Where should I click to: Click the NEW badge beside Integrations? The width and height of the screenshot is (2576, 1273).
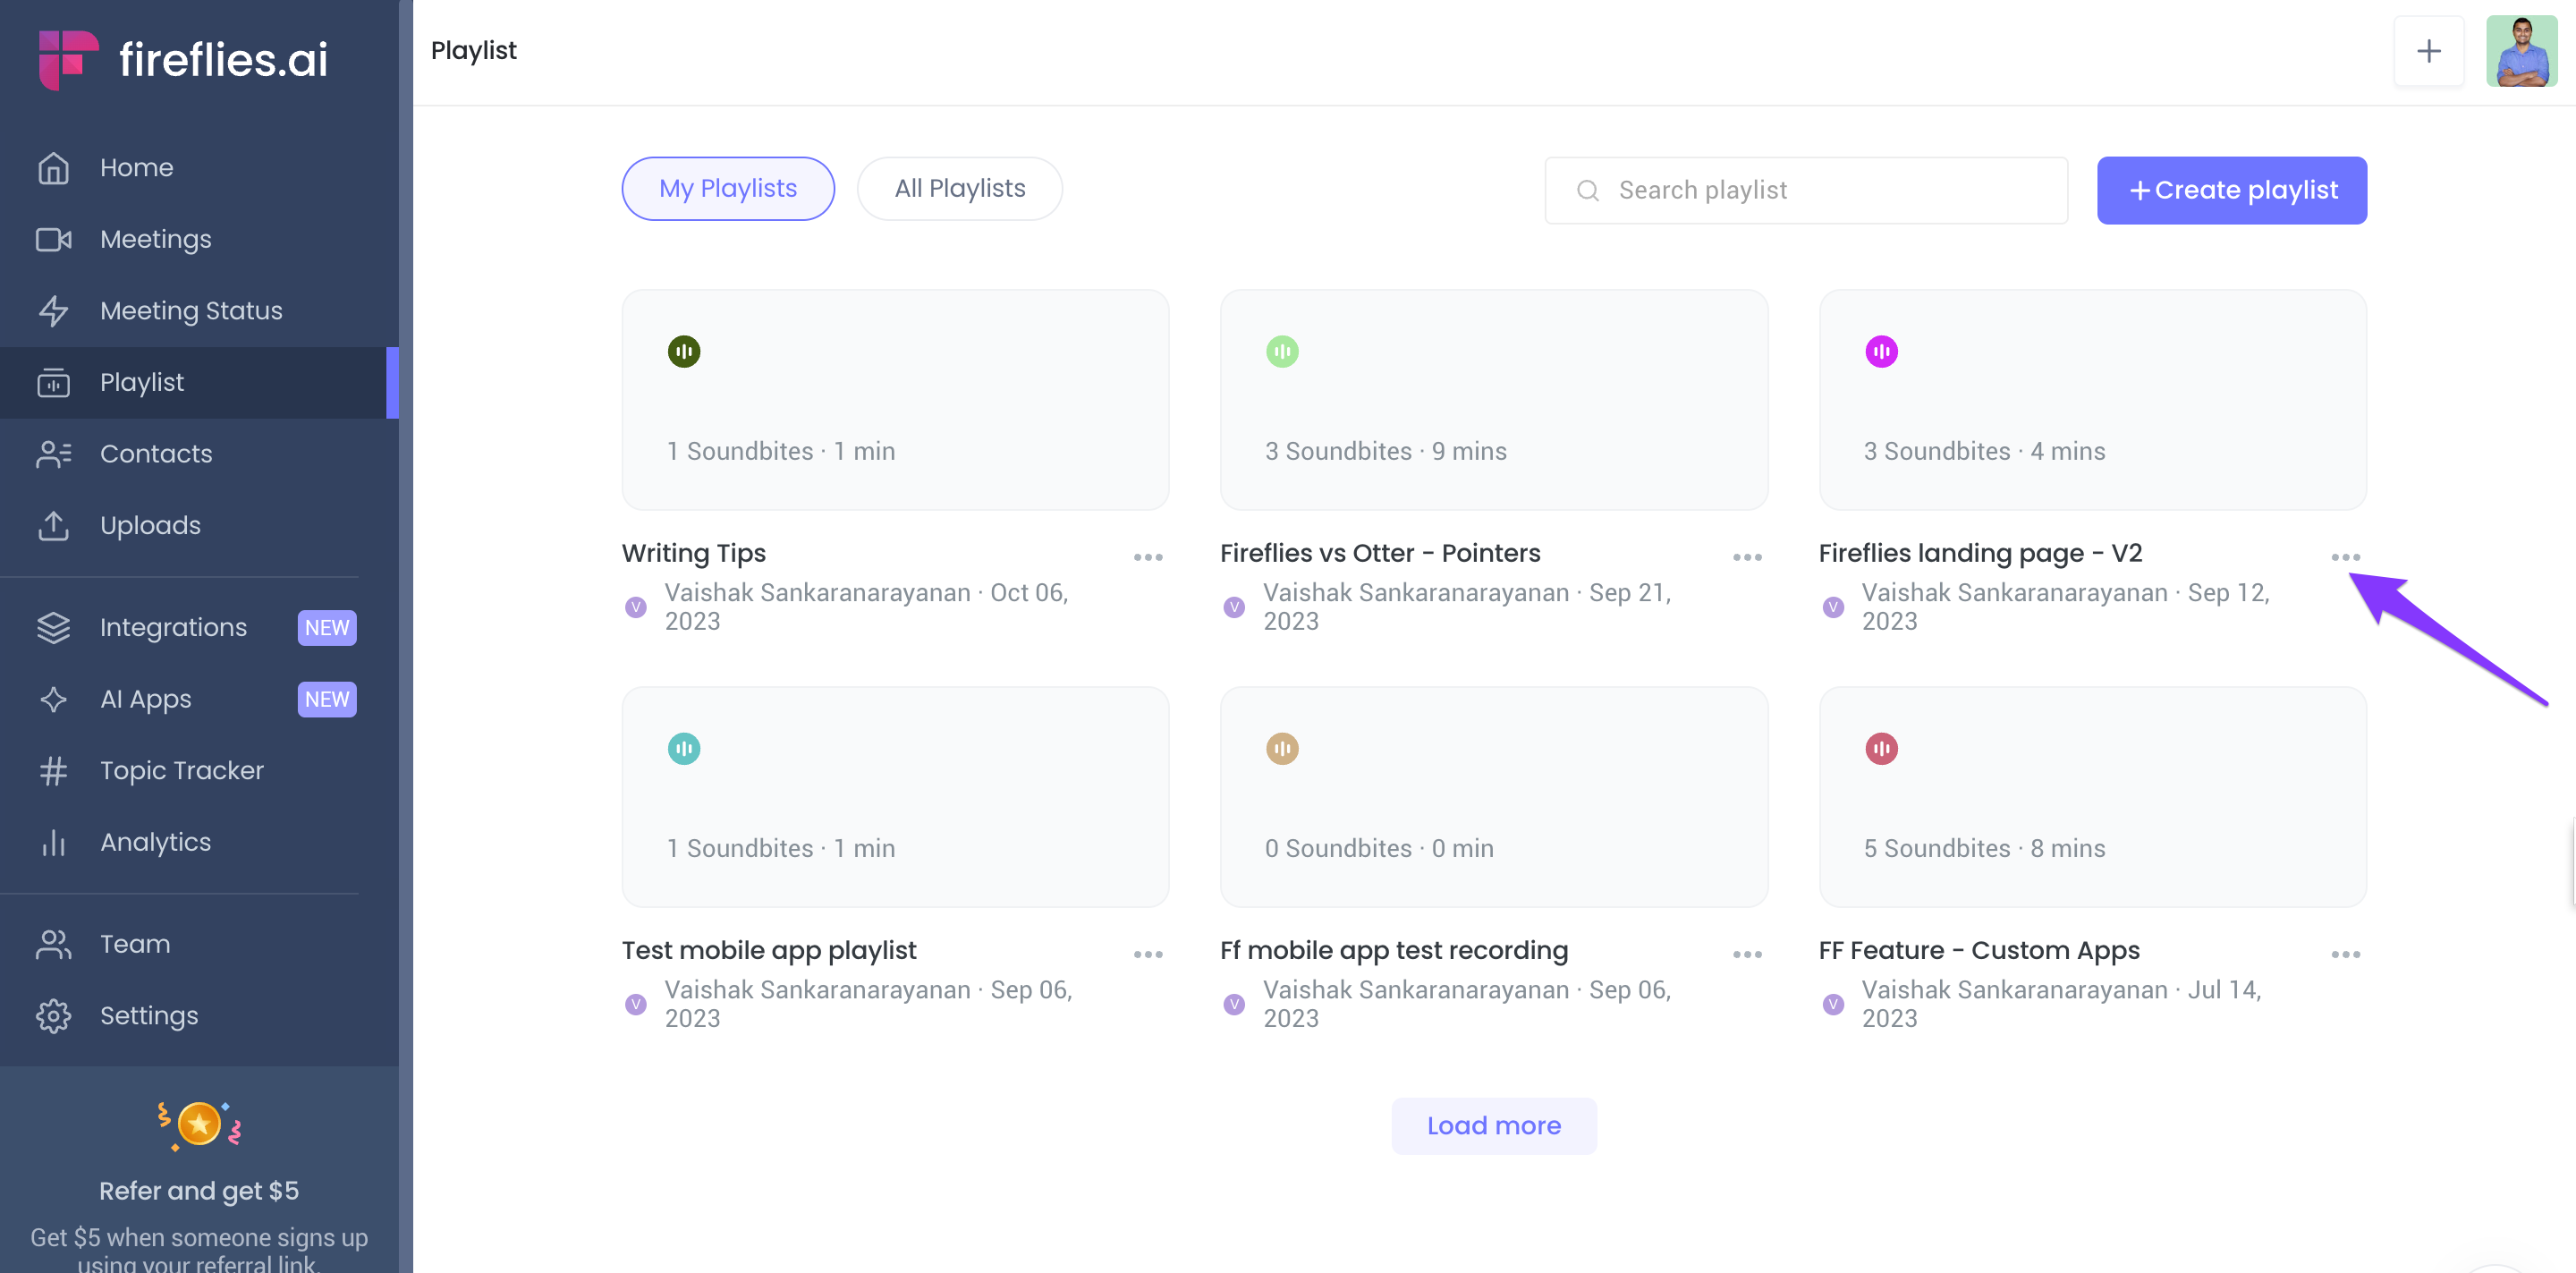(327, 628)
